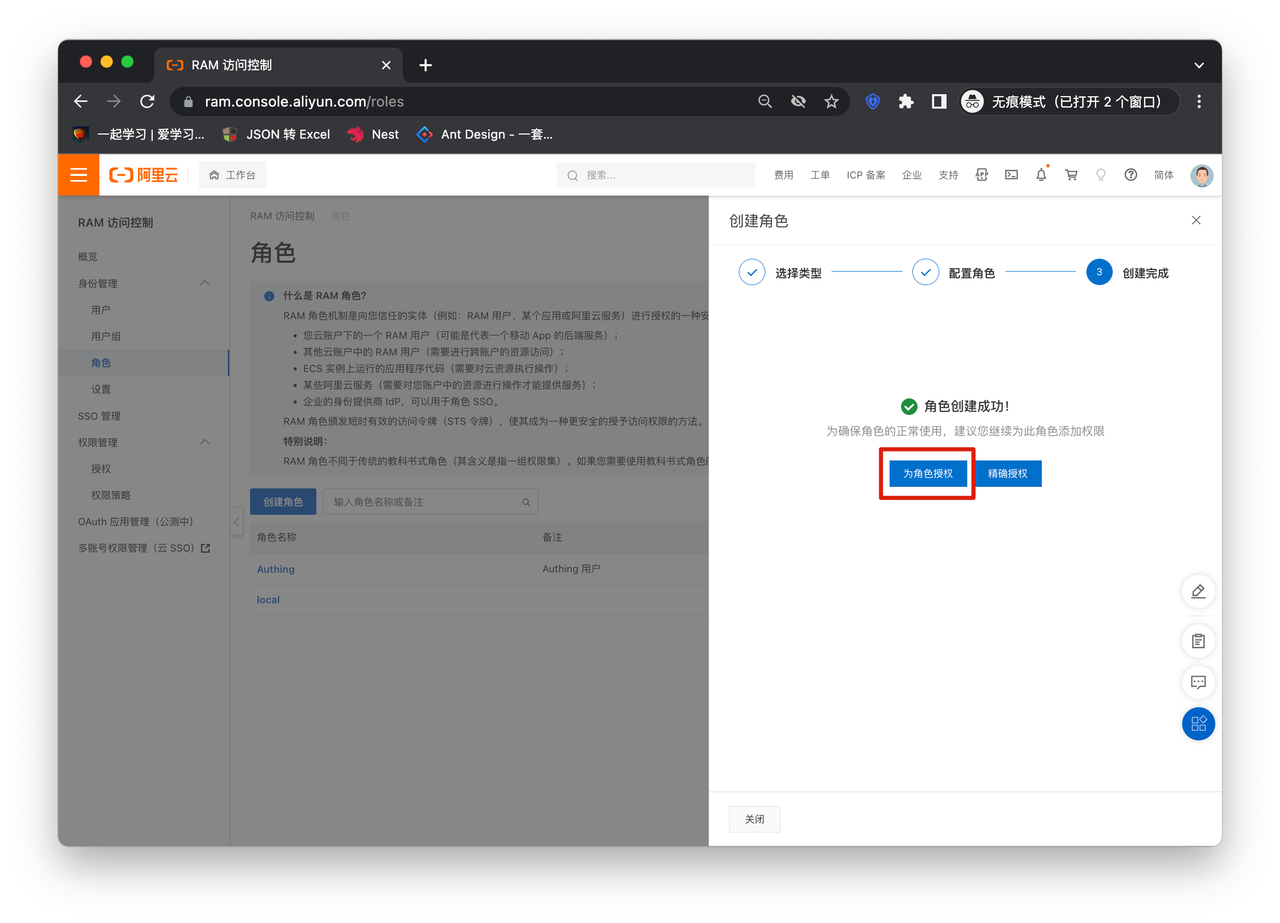1280x923 pixels.
Task: Open OAuth 应用管理 in the sidebar
Action: click(136, 522)
